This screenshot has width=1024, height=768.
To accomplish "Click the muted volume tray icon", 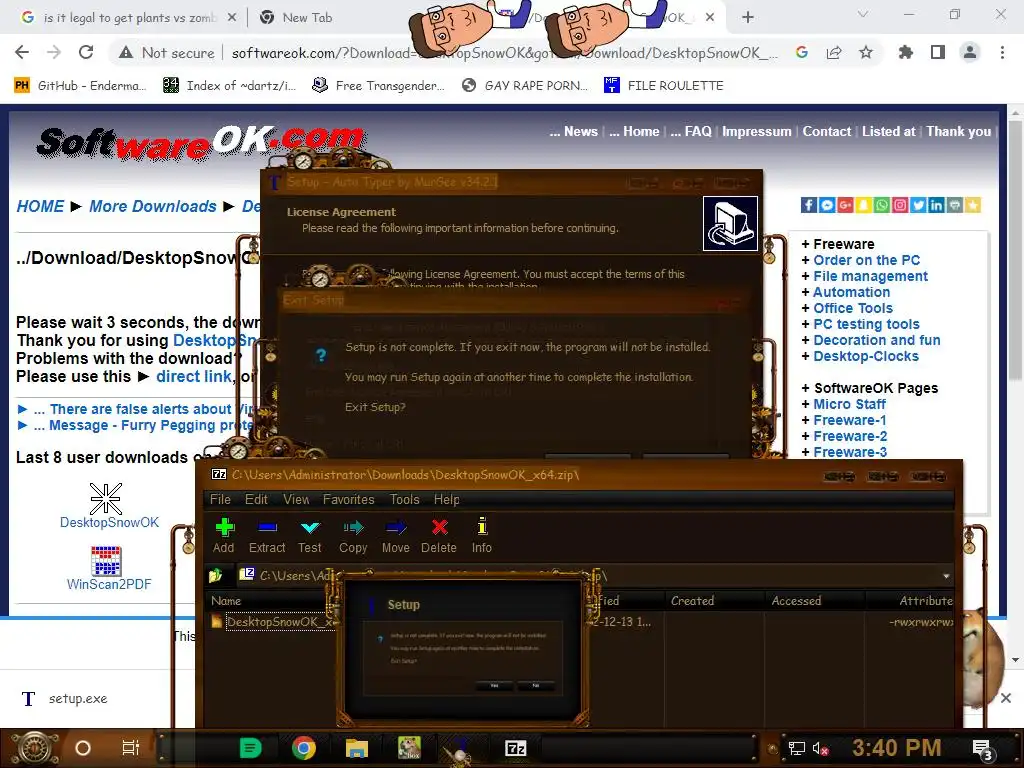I will click(820, 748).
